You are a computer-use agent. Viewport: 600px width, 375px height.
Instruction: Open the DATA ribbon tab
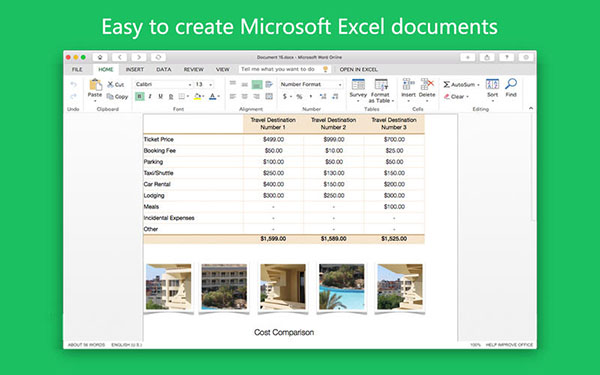point(163,70)
